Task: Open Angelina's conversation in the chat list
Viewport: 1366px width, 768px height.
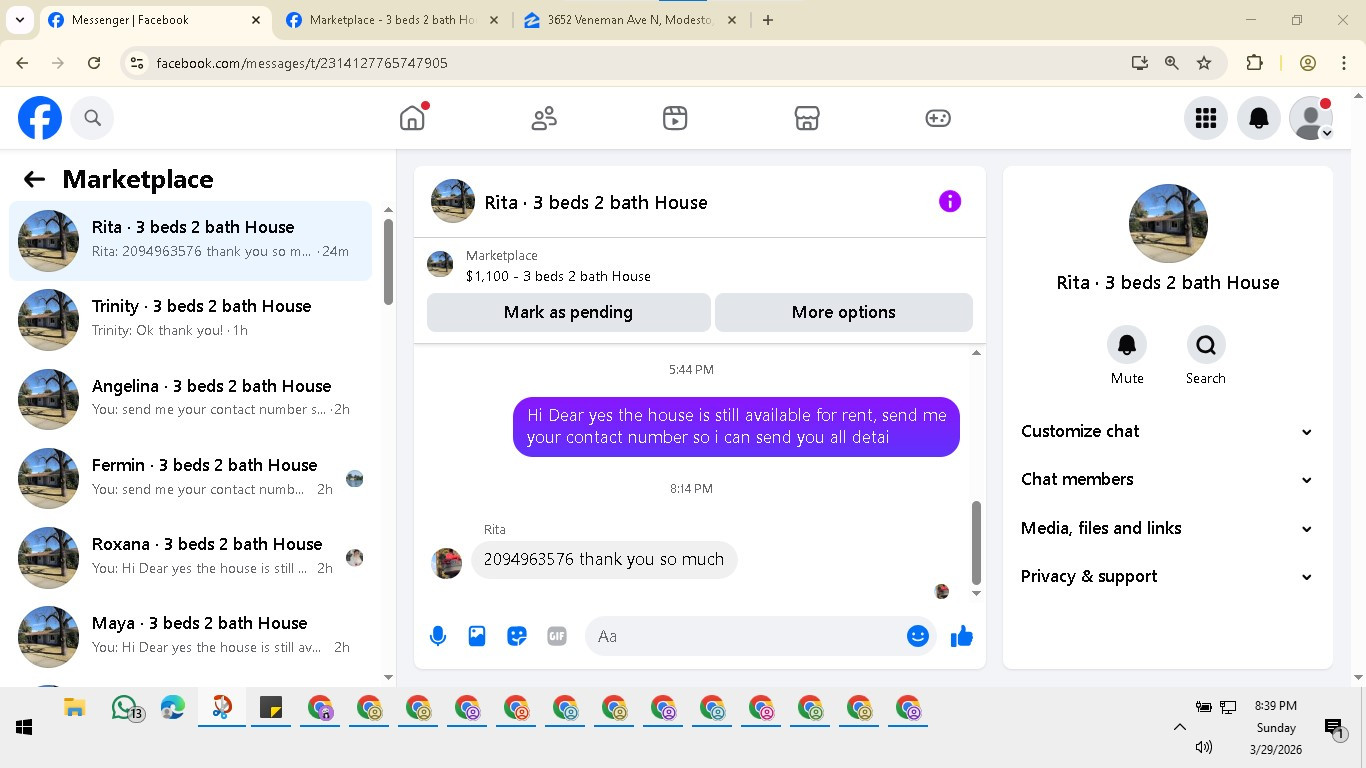Action: point(190,399)
